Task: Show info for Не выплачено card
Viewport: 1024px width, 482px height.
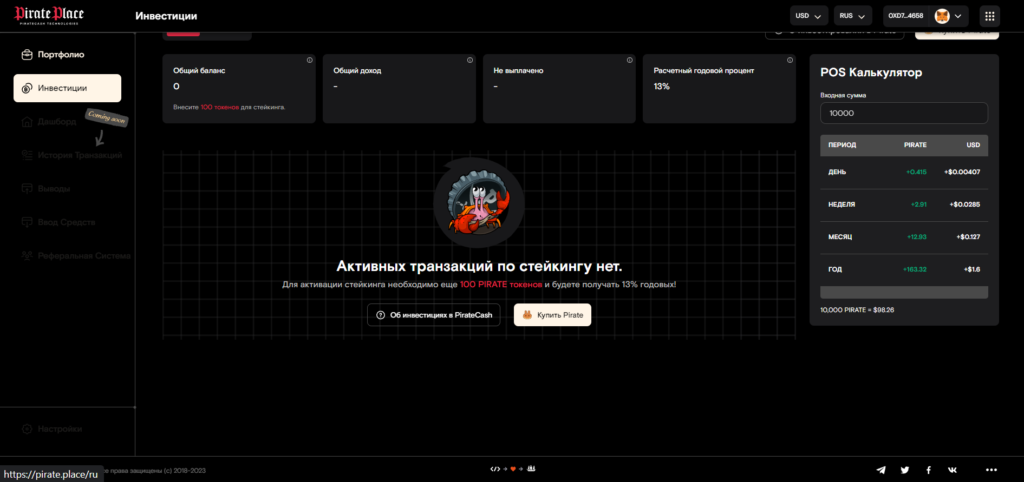Action: (x=630, y=60)
